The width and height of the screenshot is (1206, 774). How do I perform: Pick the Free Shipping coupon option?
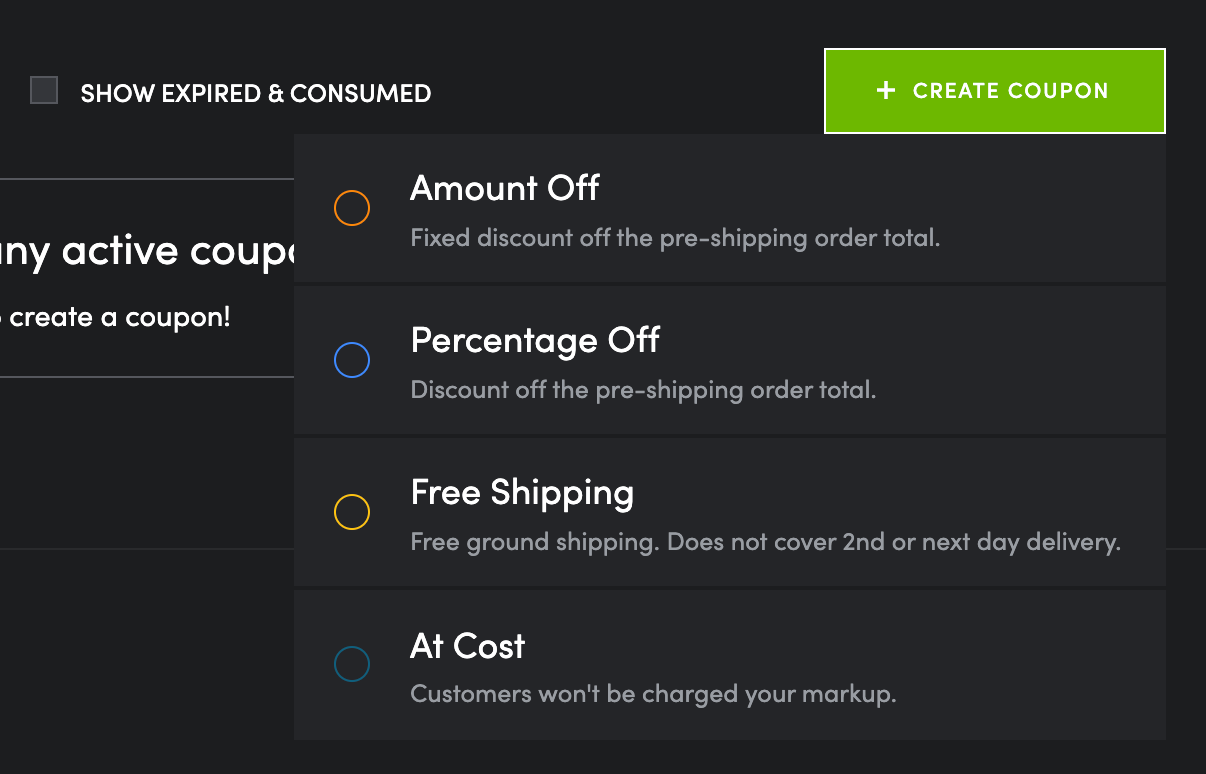pyautogui.click(x=522, y=492)
